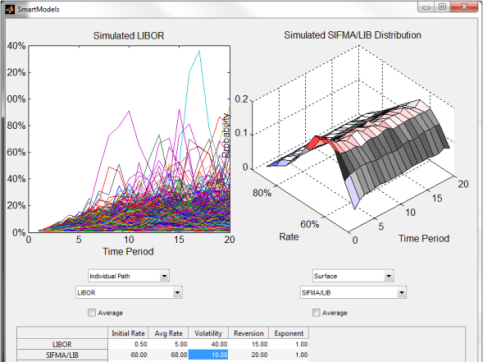Enable Average checkbox under SIFMA/LIB plot
This screenshot has width=483, height=362.
[316, 313]
